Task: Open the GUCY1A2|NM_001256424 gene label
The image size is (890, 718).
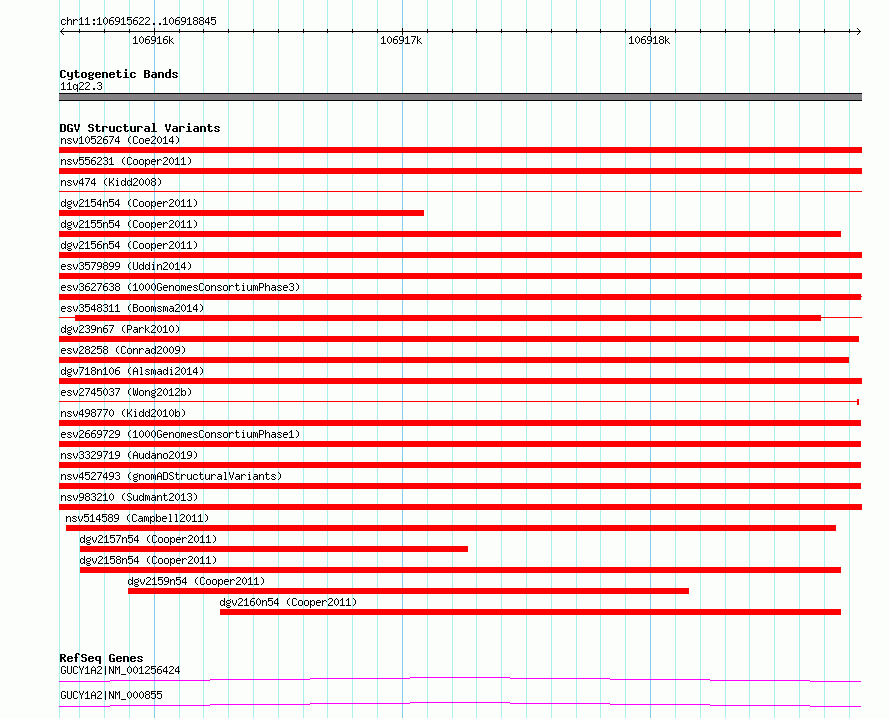Action: [120, 670]
